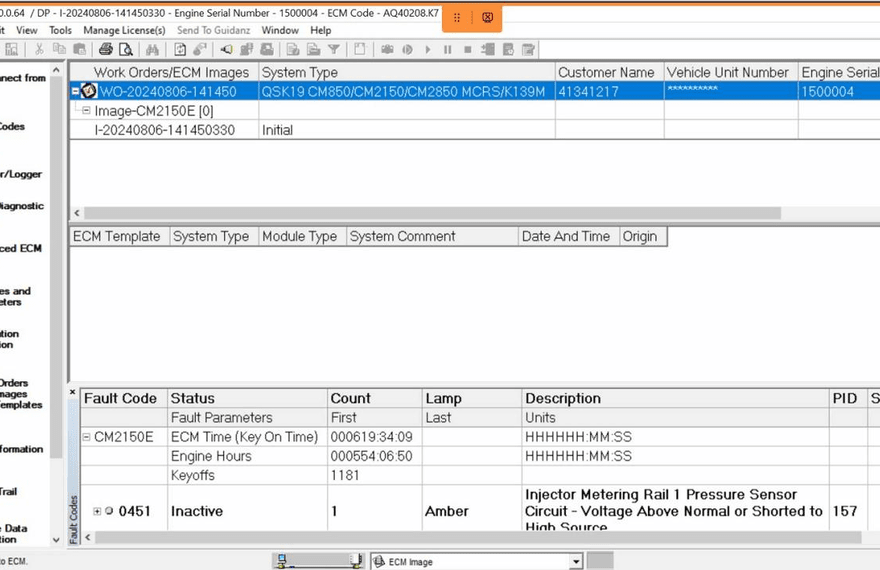This screenshot has height=570, width=880.
Task: Click the chart icon at the toolbar start
Action: click(12, 49)
